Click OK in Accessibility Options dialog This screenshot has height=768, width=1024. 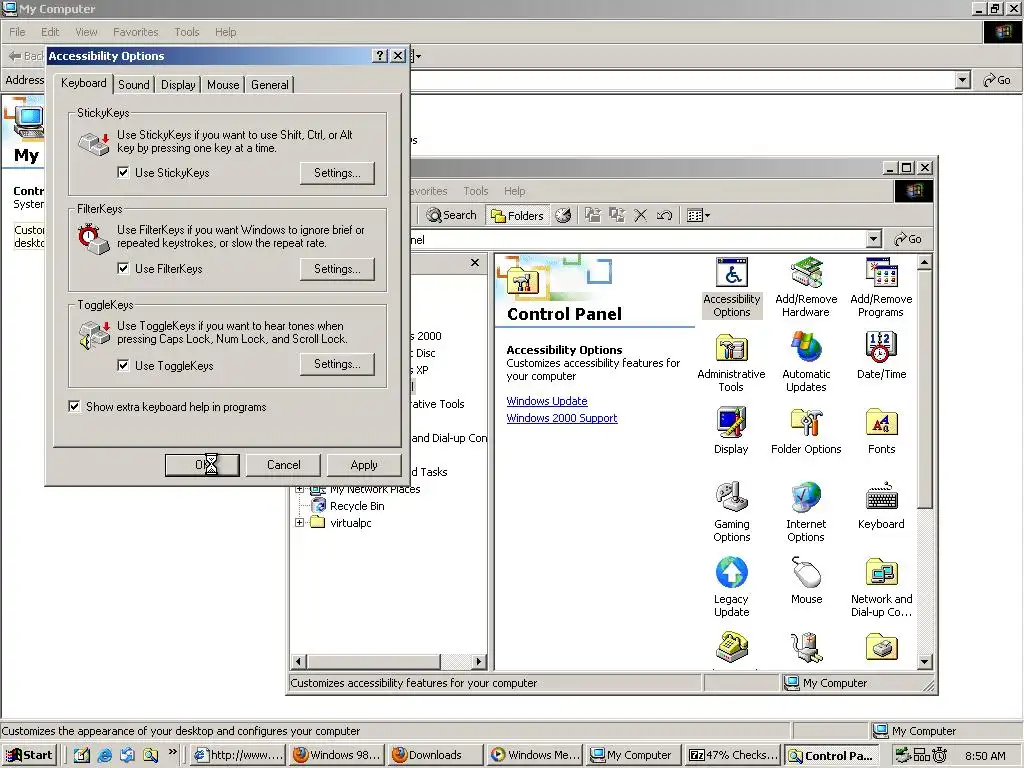(x=202, y=465)
